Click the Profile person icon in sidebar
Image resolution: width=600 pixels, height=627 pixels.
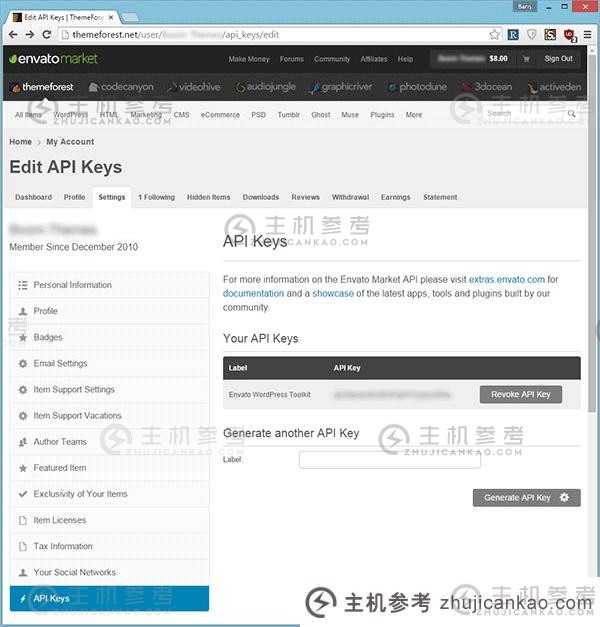(x=23, y=311)
